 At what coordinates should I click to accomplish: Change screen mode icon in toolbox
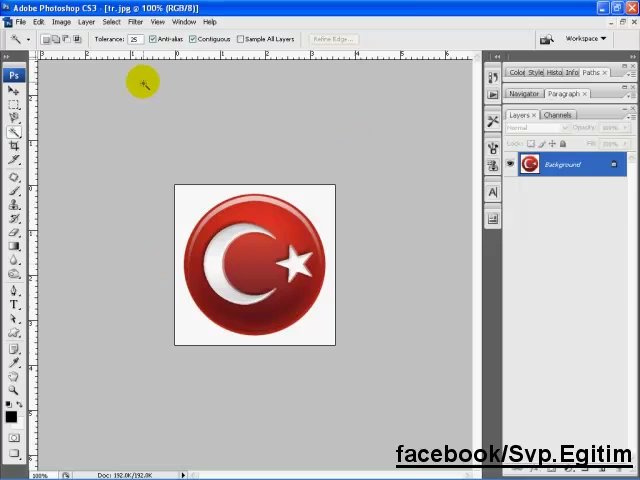click(x=13, y=453)
